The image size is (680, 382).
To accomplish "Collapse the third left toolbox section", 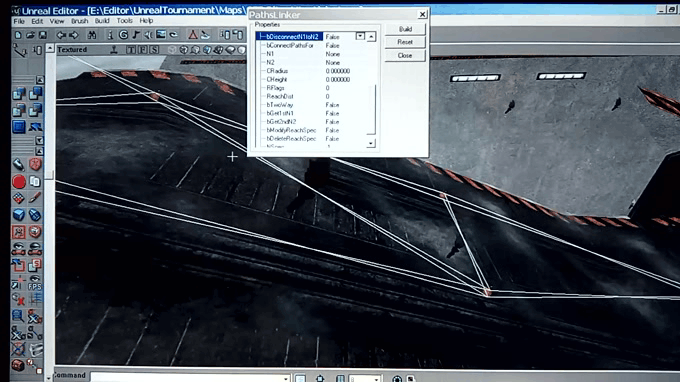I will 40,151.
